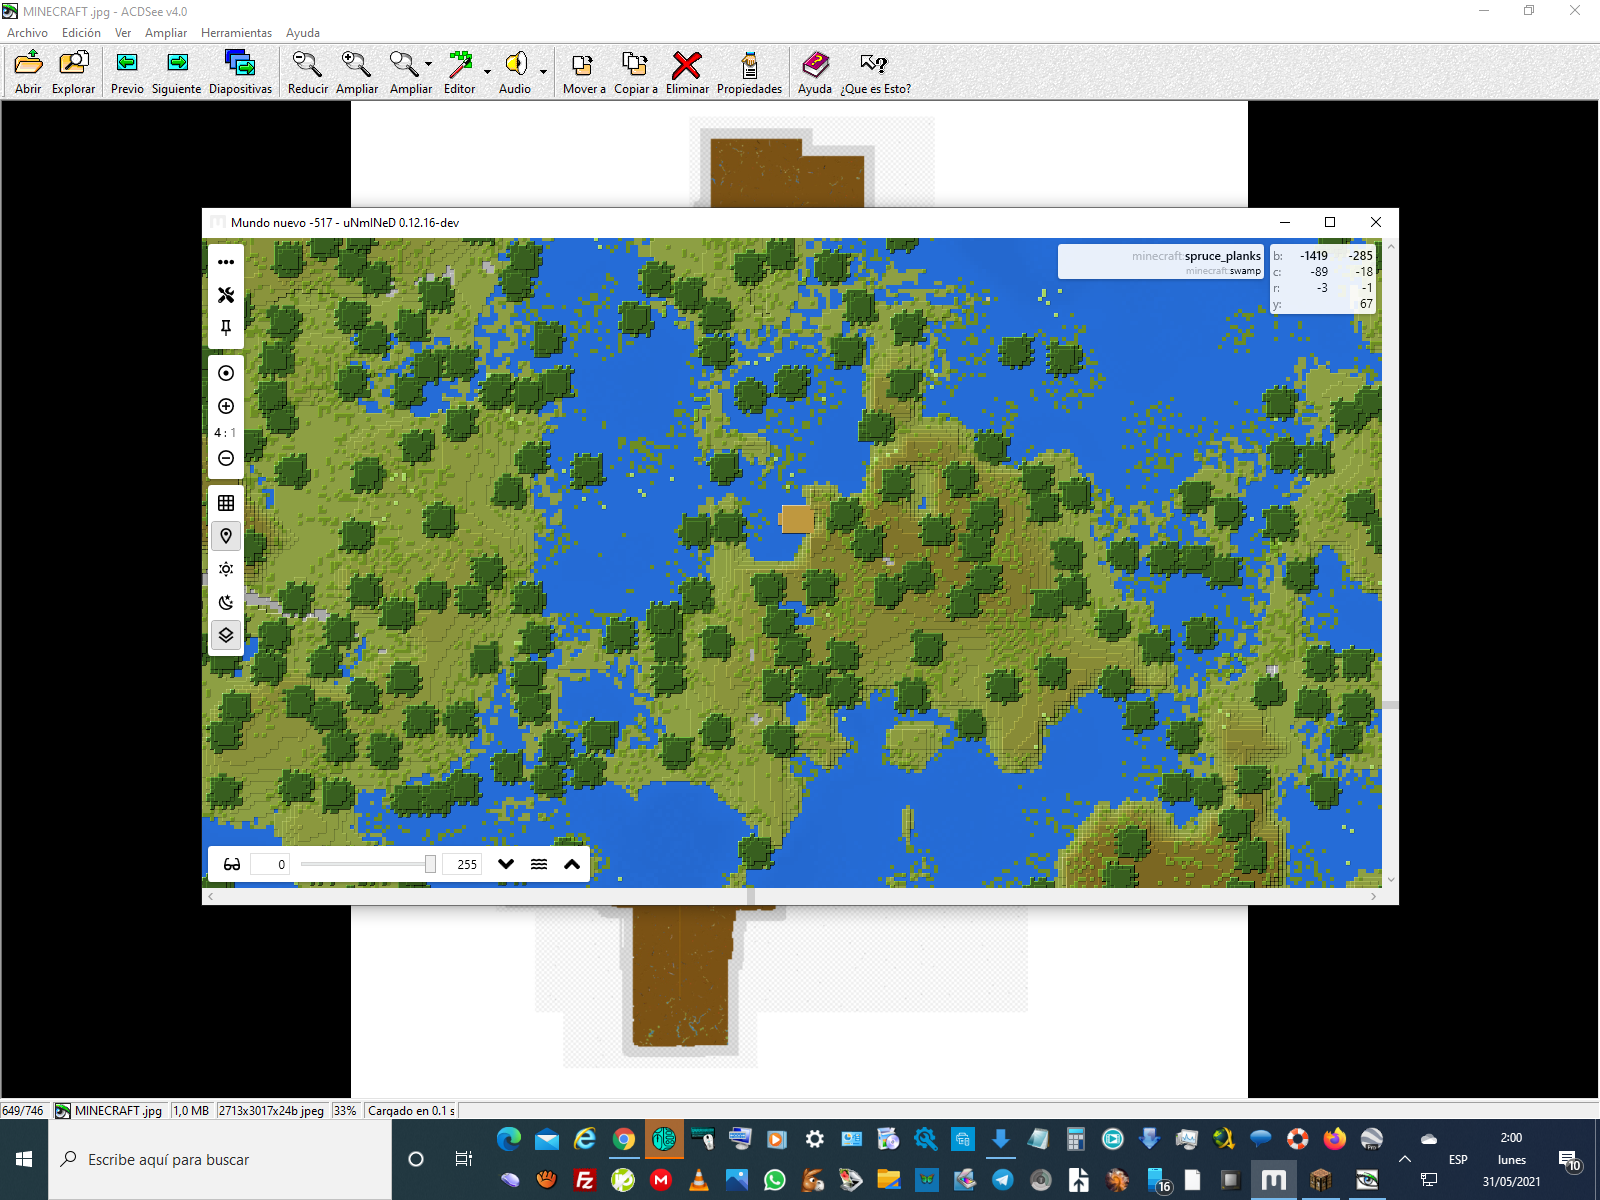The image size is (1600, 1200).
Task: Click the glasses icon beside height slider
Action: pos(232,864)
